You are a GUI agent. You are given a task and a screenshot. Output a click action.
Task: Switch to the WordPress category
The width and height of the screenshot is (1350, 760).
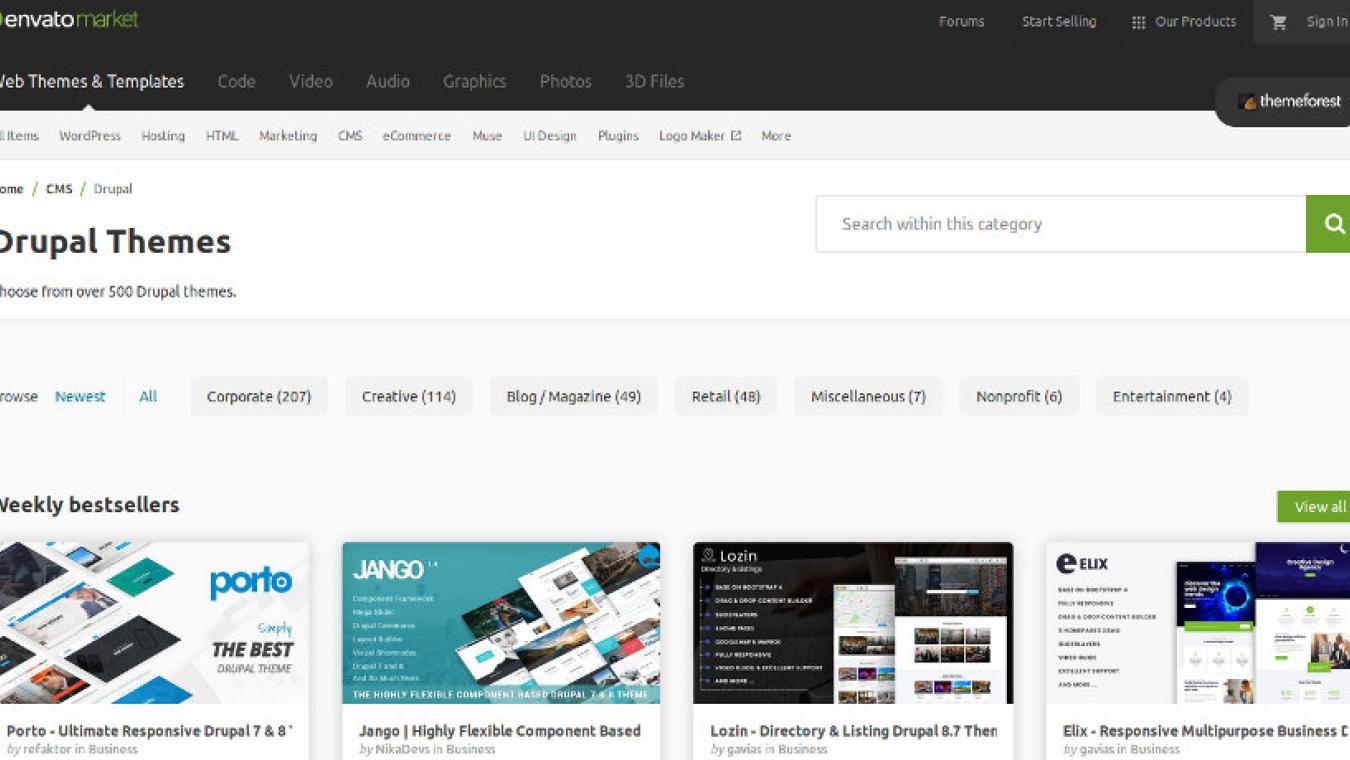pyautogui.click(x=89, y=135)
